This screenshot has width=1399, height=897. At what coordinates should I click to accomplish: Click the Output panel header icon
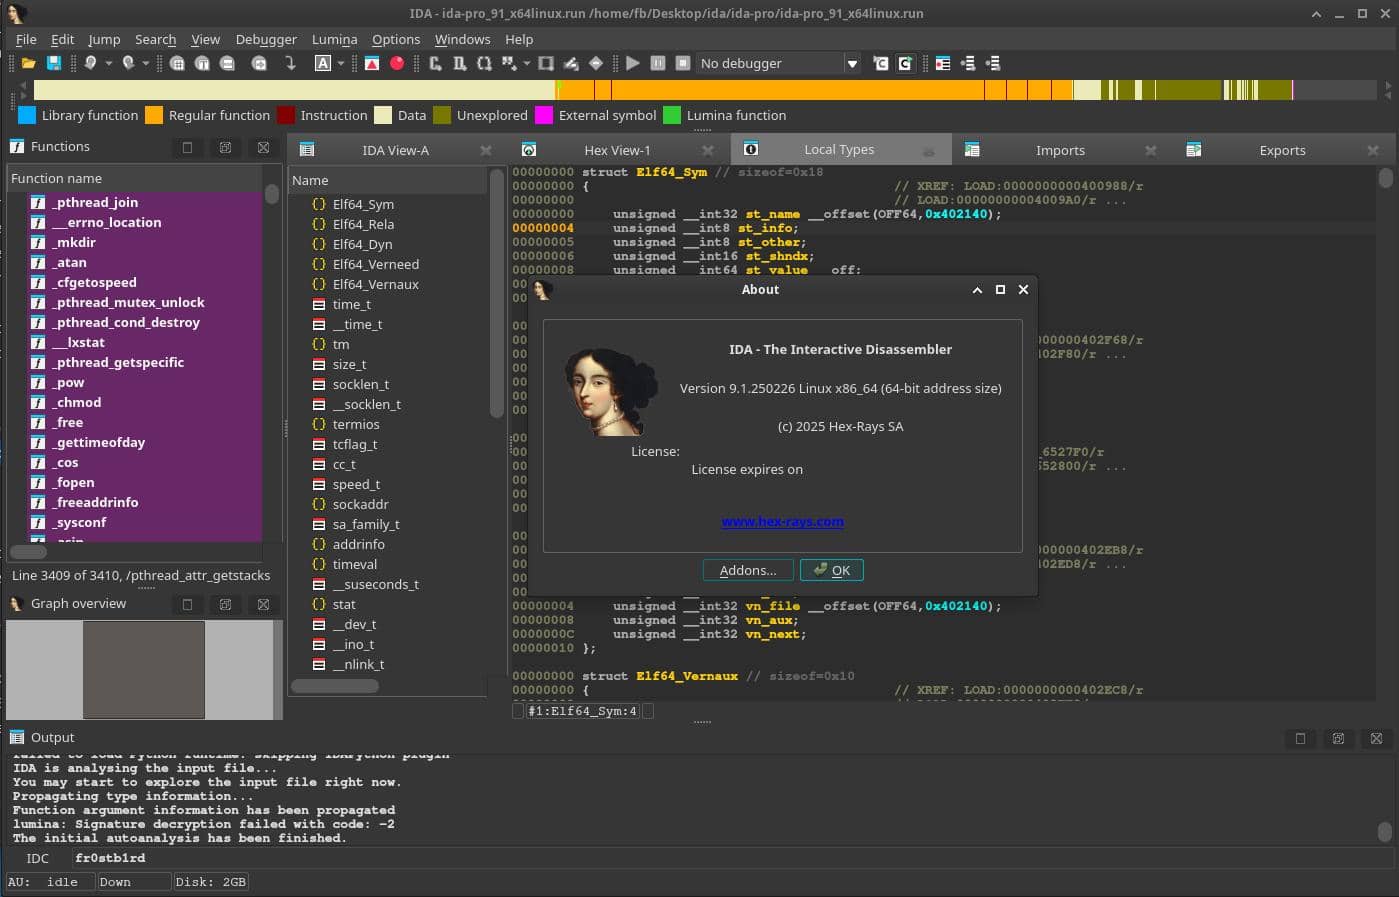(17, 737)
